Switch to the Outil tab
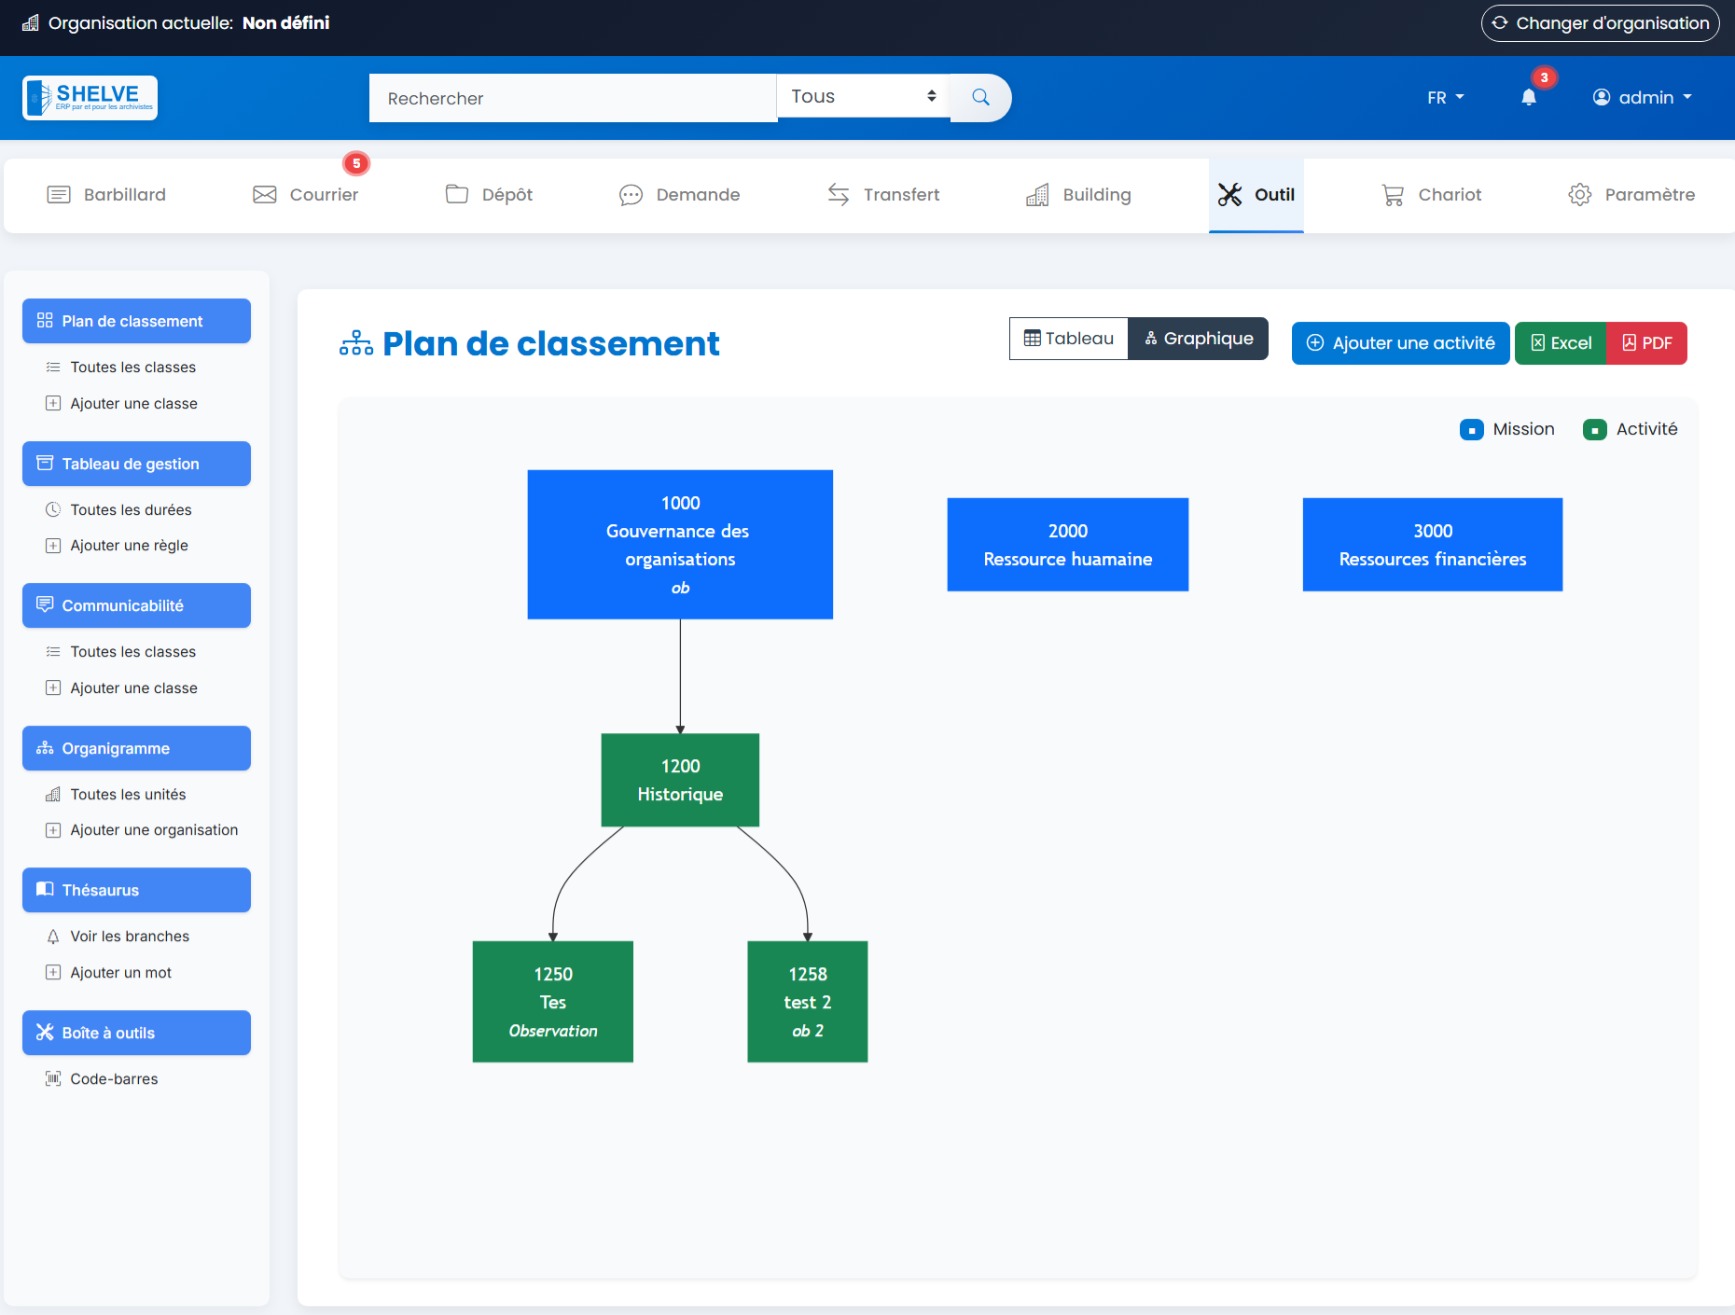 tap(1256, 194)
